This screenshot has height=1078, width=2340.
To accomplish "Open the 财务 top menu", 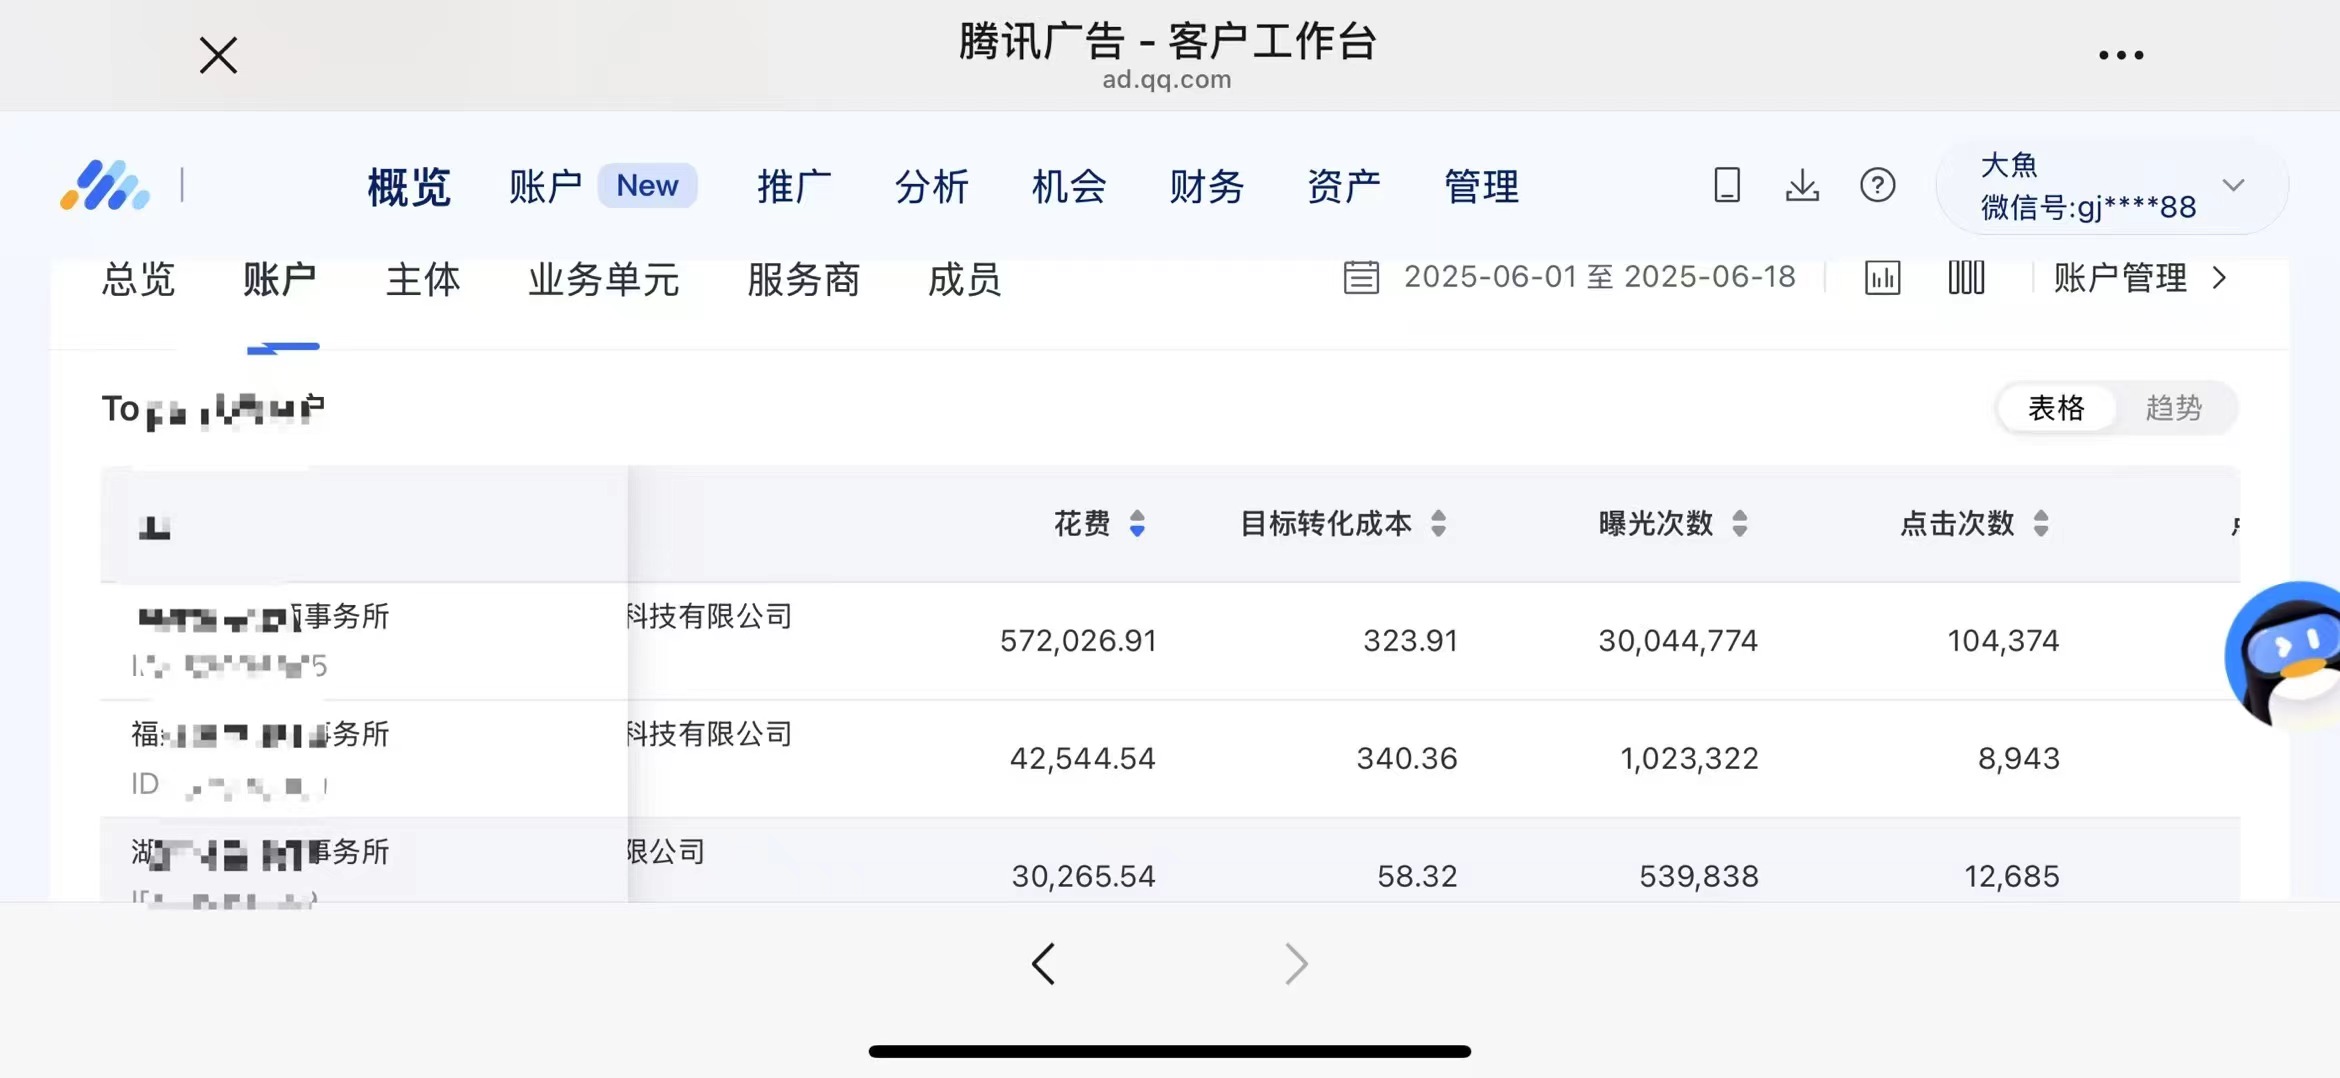I will coord(1206,187).
